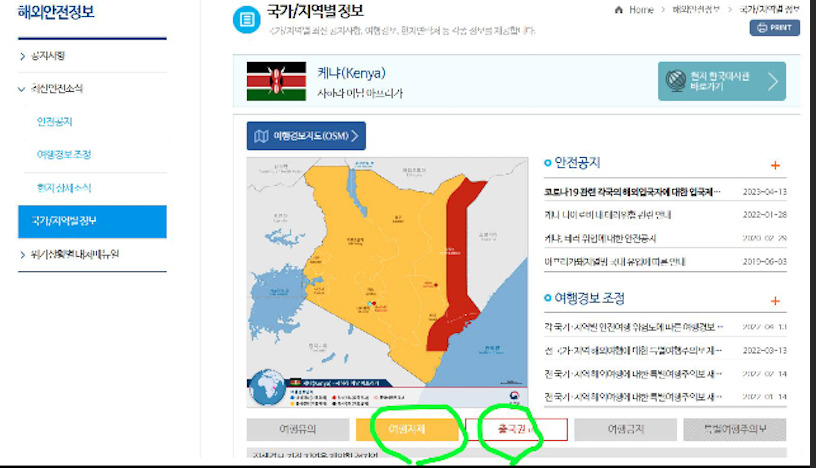Select the 여행금지 alert level tab

[626, 429]
